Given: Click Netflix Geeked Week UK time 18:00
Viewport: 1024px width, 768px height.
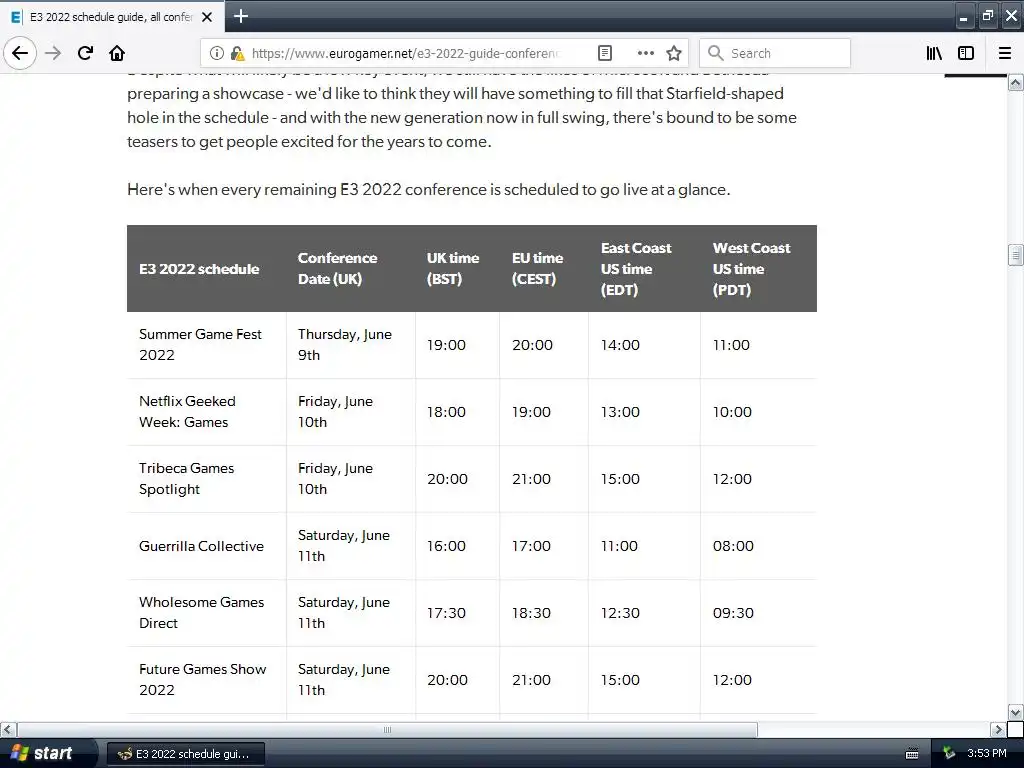Looking at the screenshot, I should [446, 412].
